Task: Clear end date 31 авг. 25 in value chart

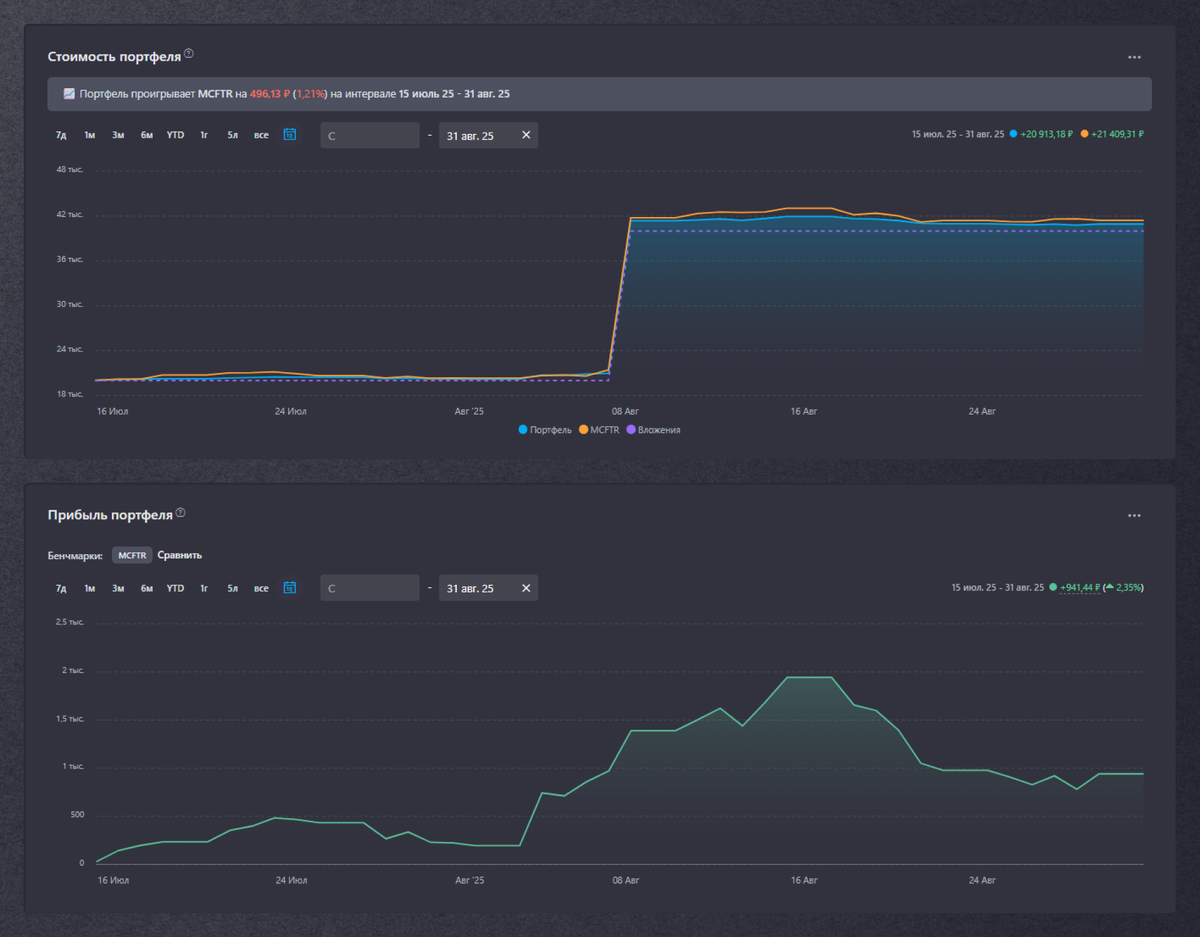Action: tap(526, 135)
